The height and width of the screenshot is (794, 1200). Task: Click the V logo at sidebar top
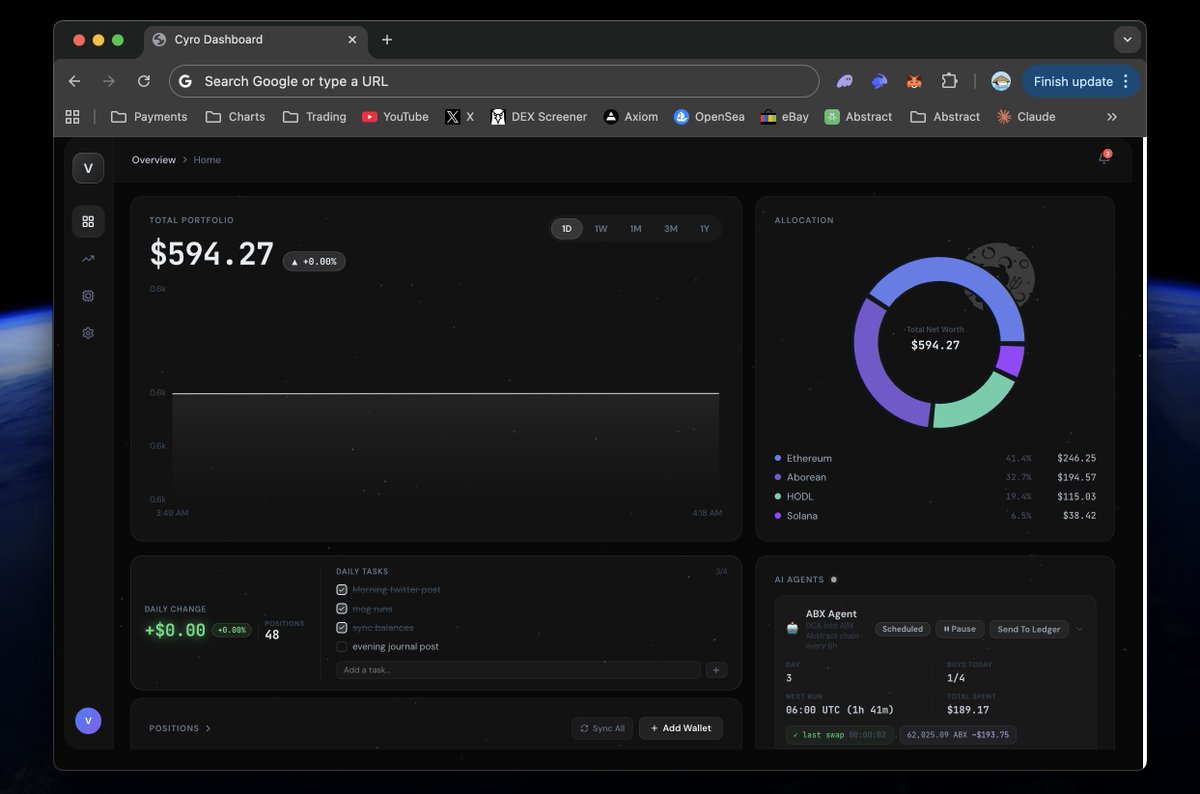(x=88, y=168)
